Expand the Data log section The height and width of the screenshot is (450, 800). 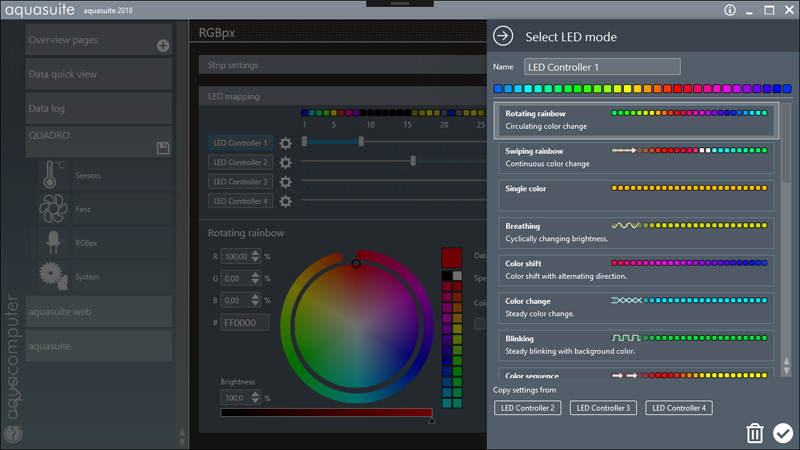click(x=98, y=108)
